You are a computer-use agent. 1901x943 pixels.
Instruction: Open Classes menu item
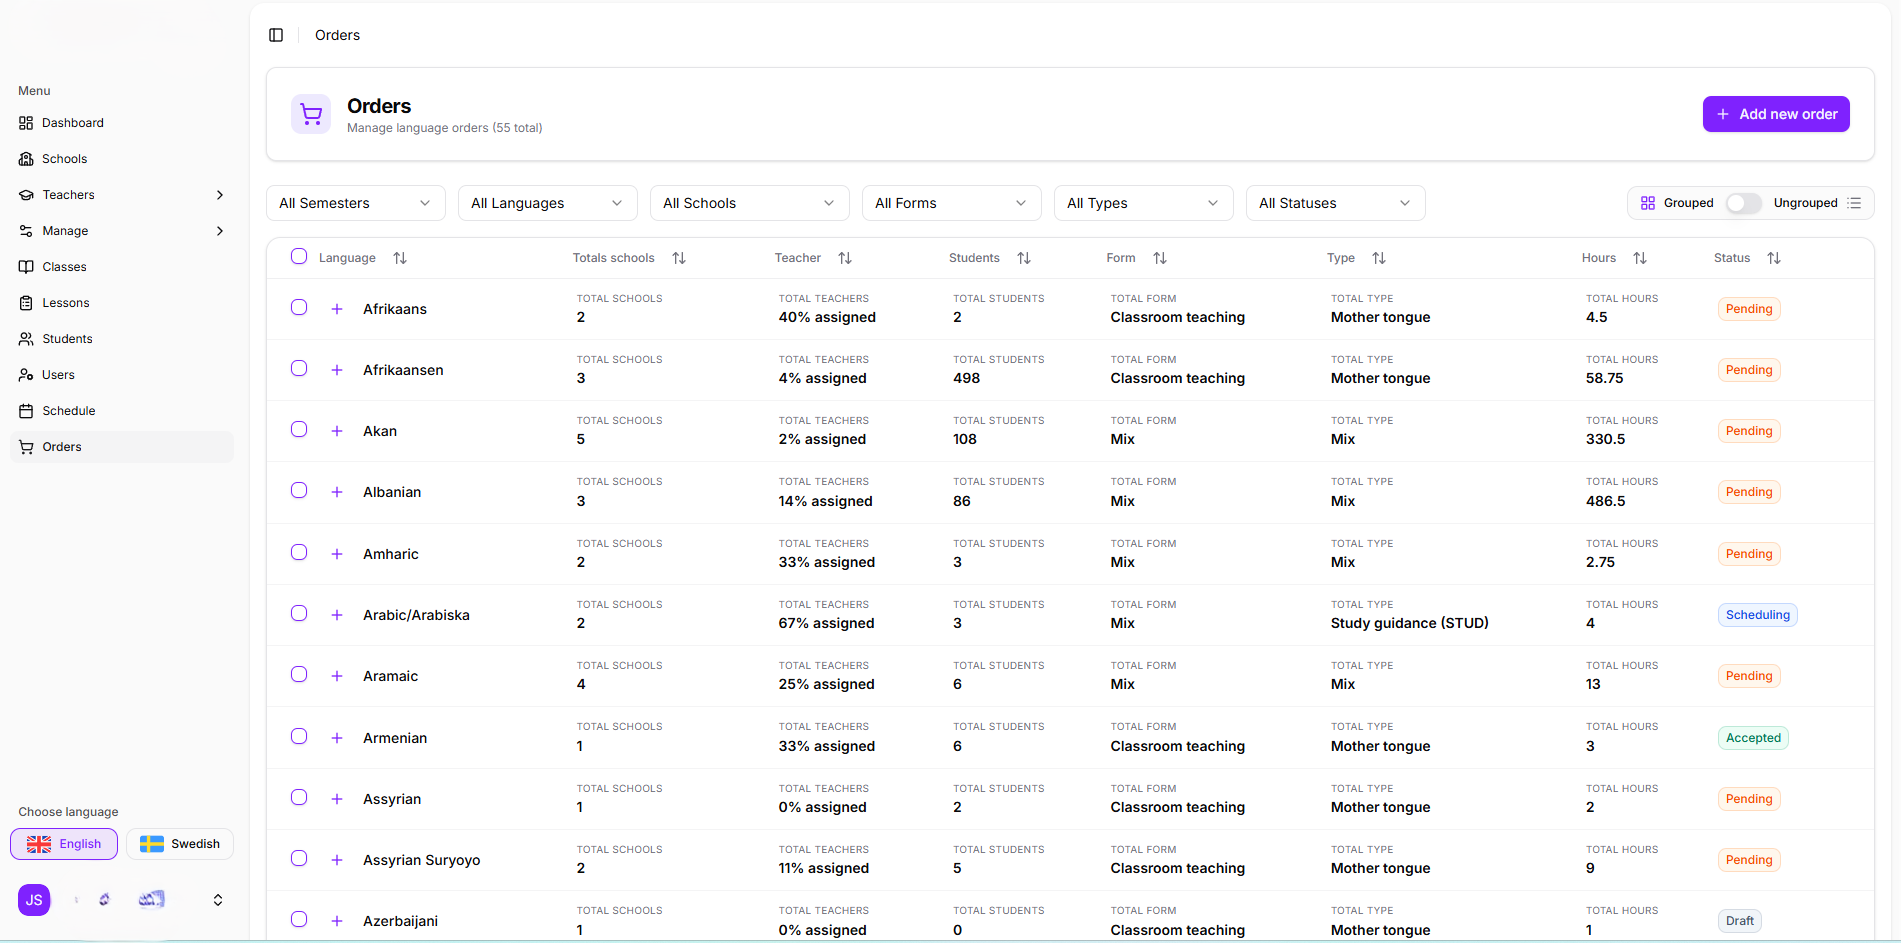(x=122, y=267)
